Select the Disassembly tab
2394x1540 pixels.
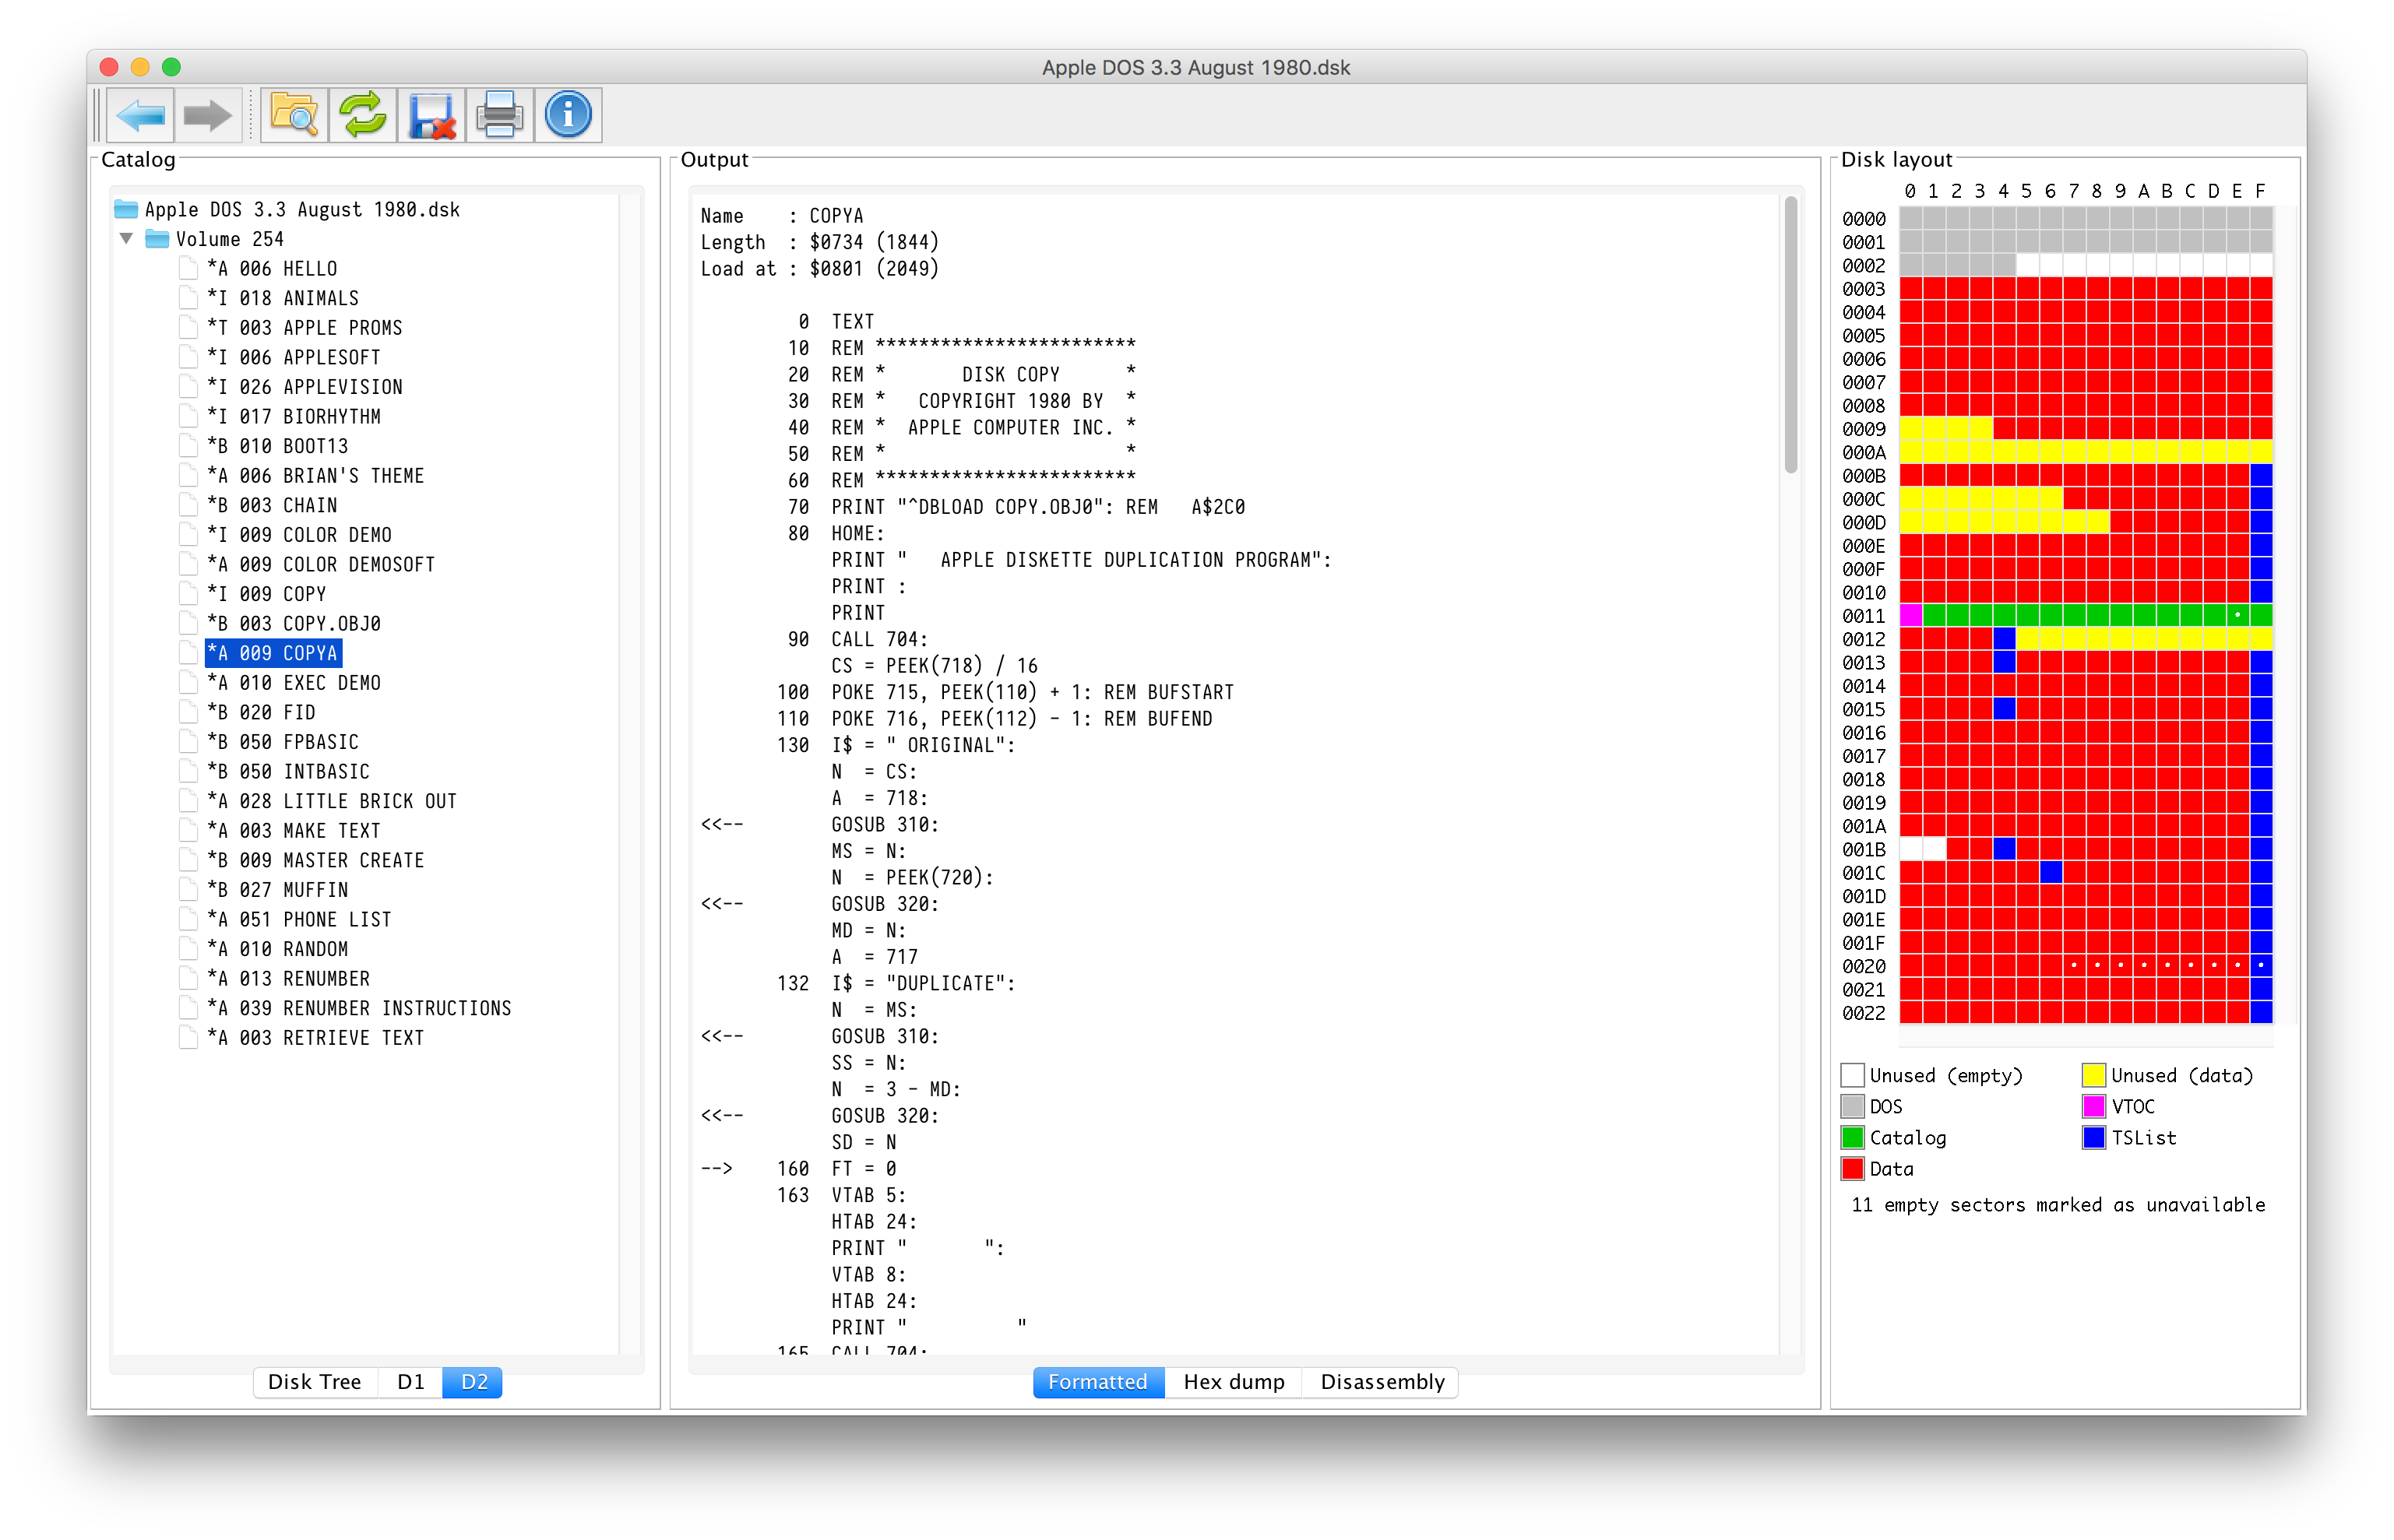point(1384,1380)
